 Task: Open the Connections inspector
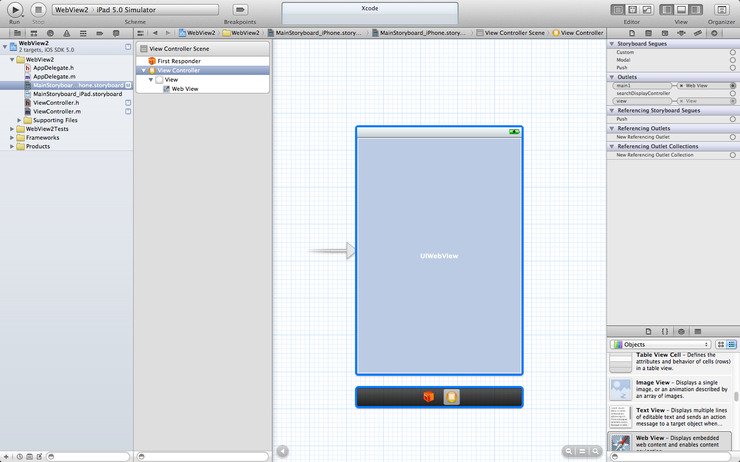pyautogui.click(x=714, y=33)
